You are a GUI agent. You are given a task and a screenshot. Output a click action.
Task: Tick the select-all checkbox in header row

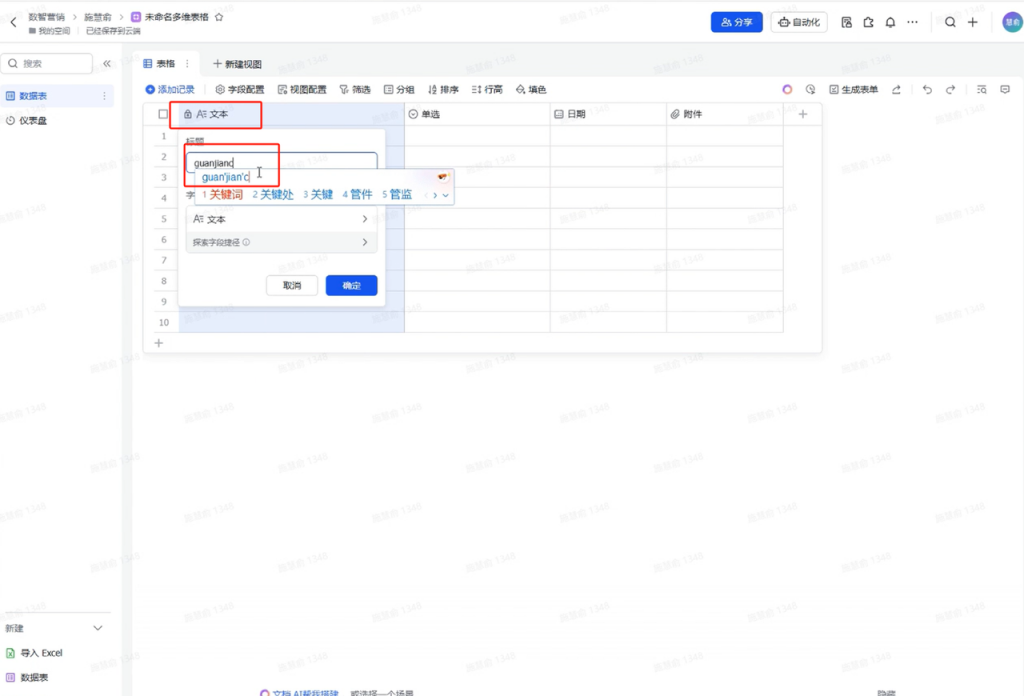pos(163,114)
